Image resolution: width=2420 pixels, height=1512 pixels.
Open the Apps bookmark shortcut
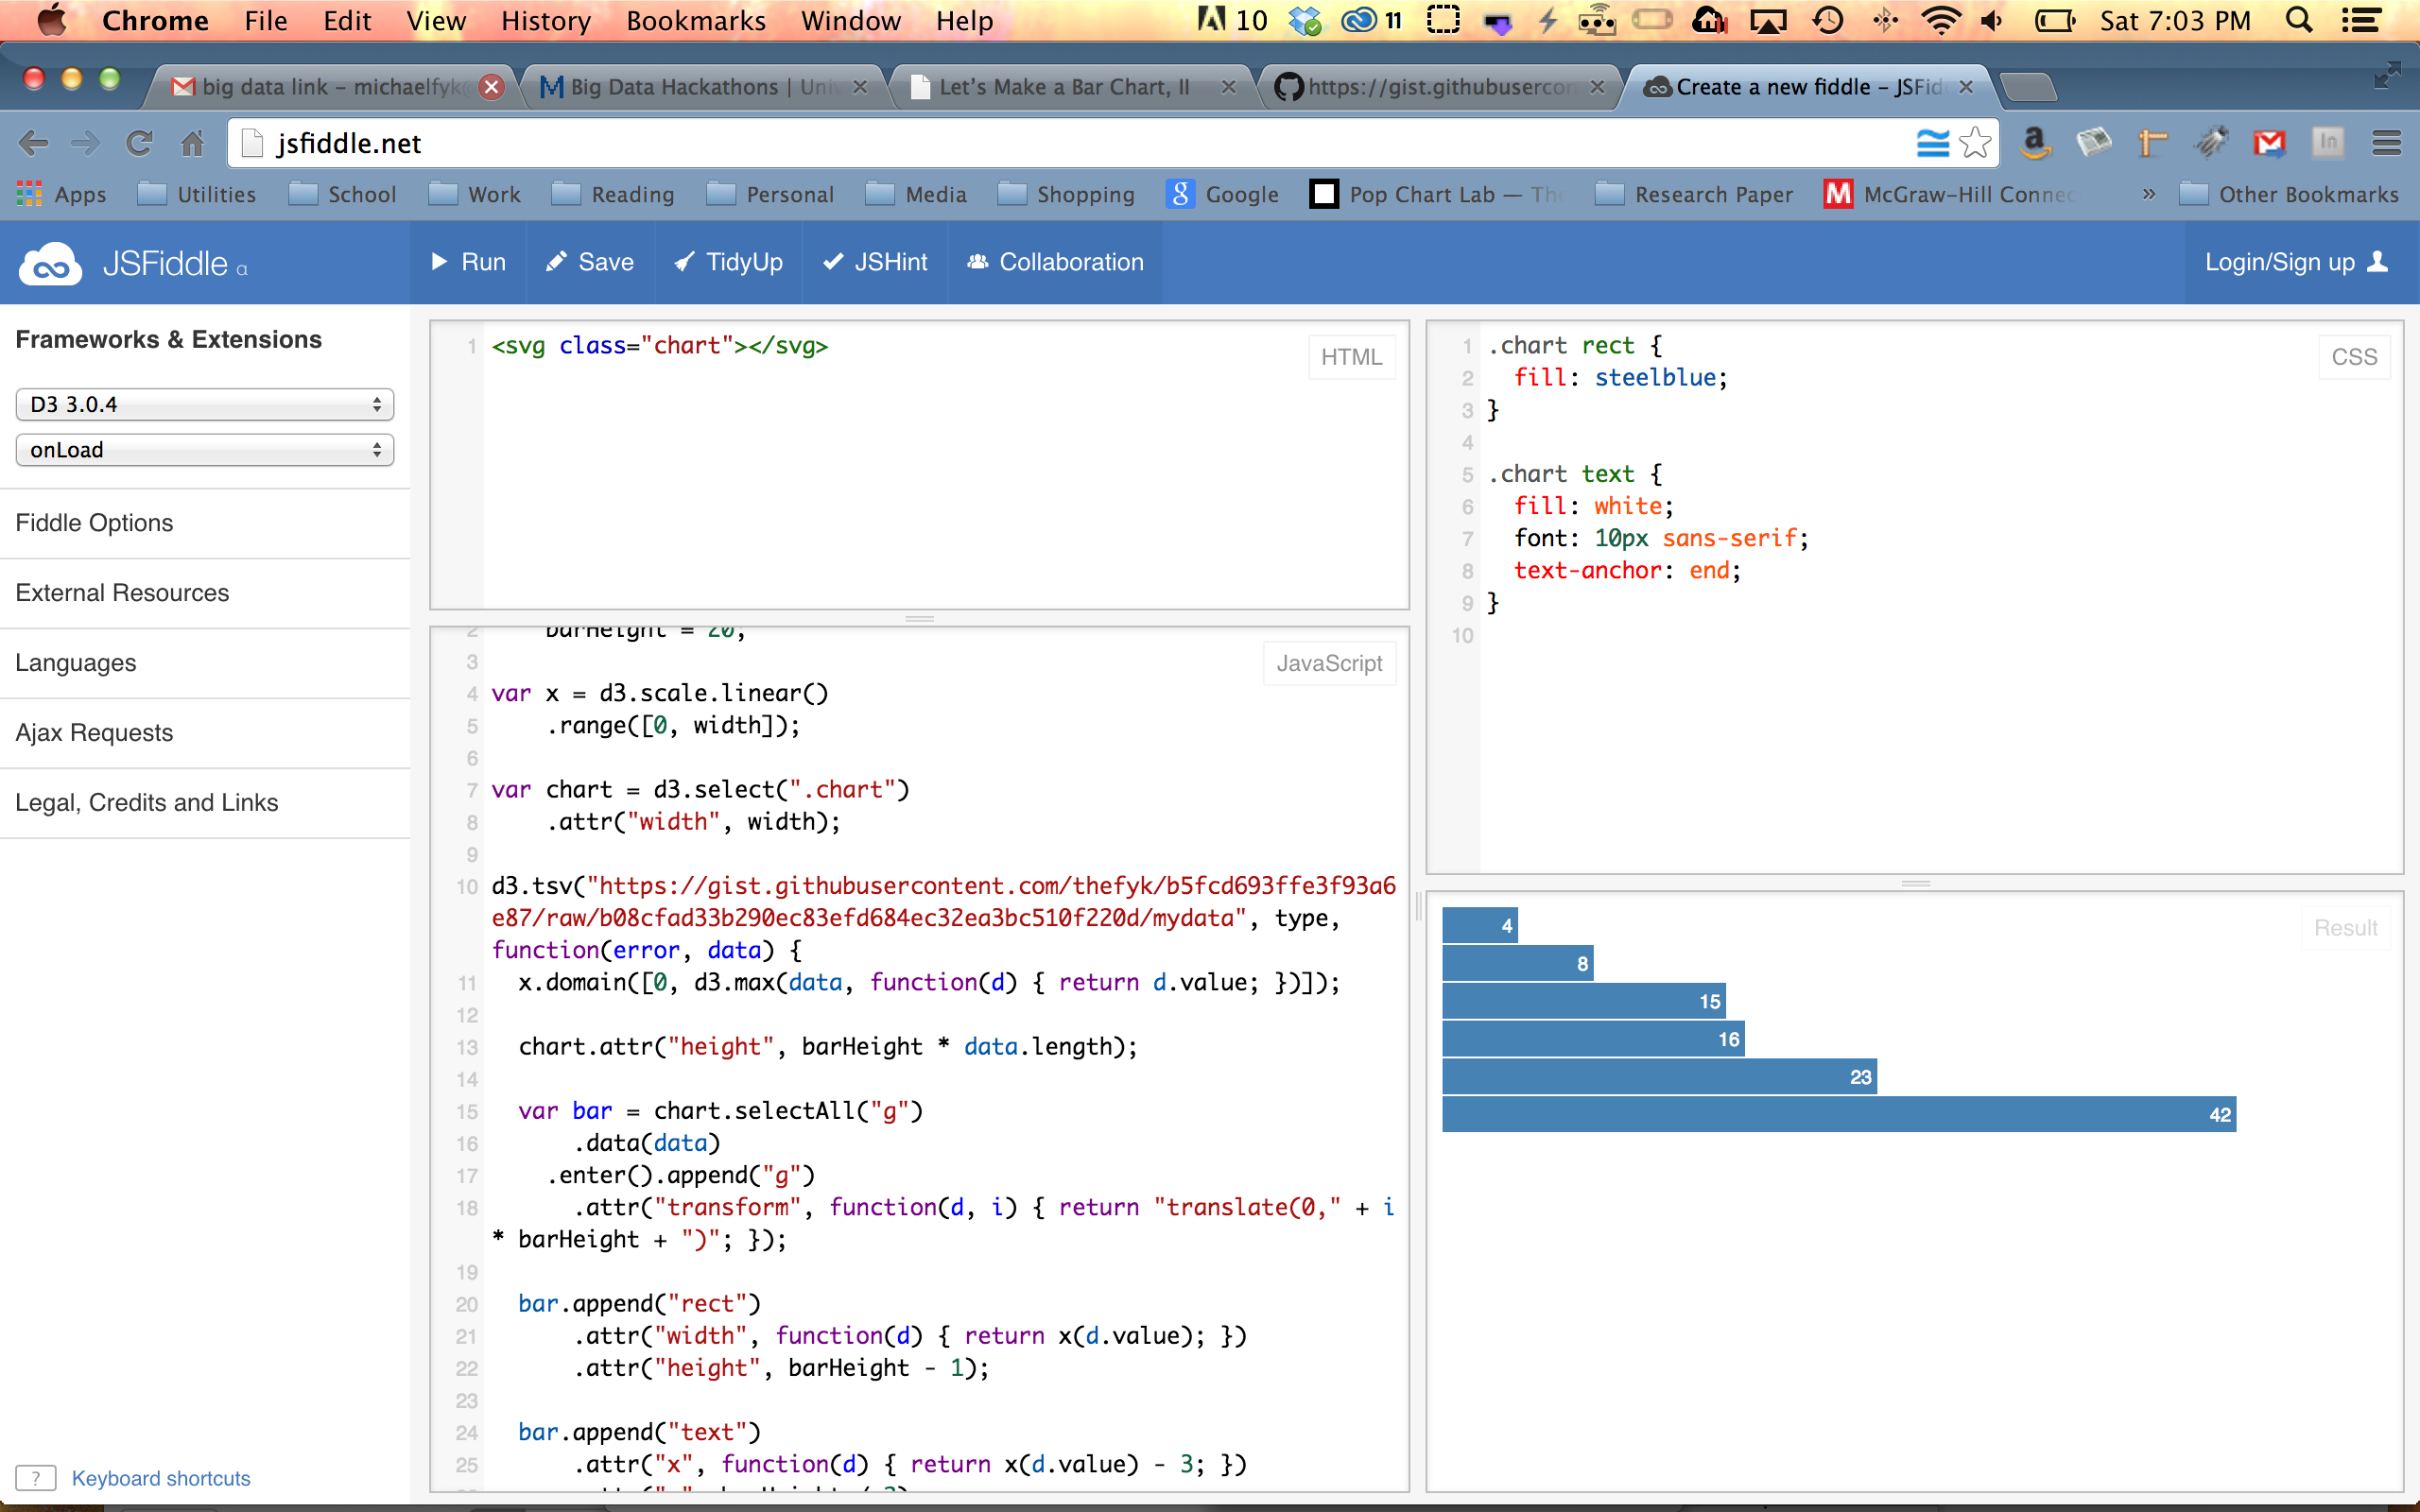pyautogui.click(x=62, y=194)
